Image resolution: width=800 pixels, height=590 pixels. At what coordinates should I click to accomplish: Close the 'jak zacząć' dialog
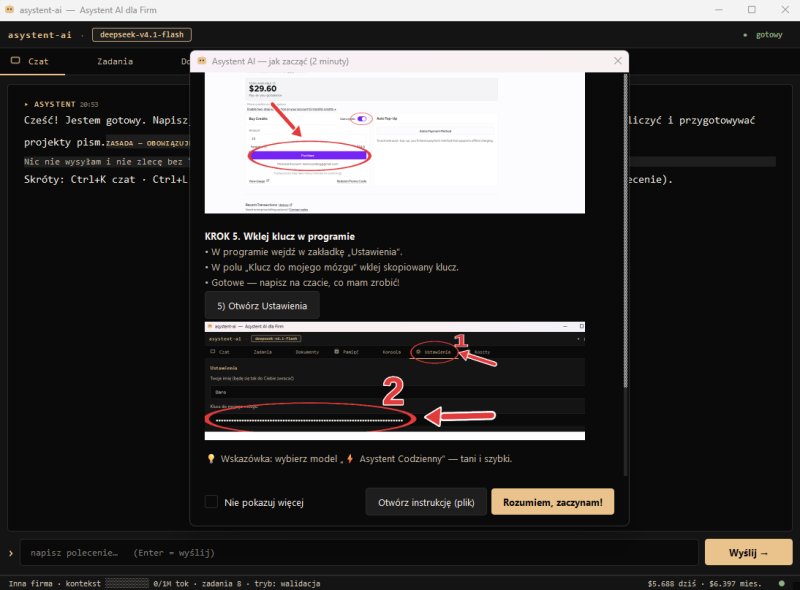617,61
